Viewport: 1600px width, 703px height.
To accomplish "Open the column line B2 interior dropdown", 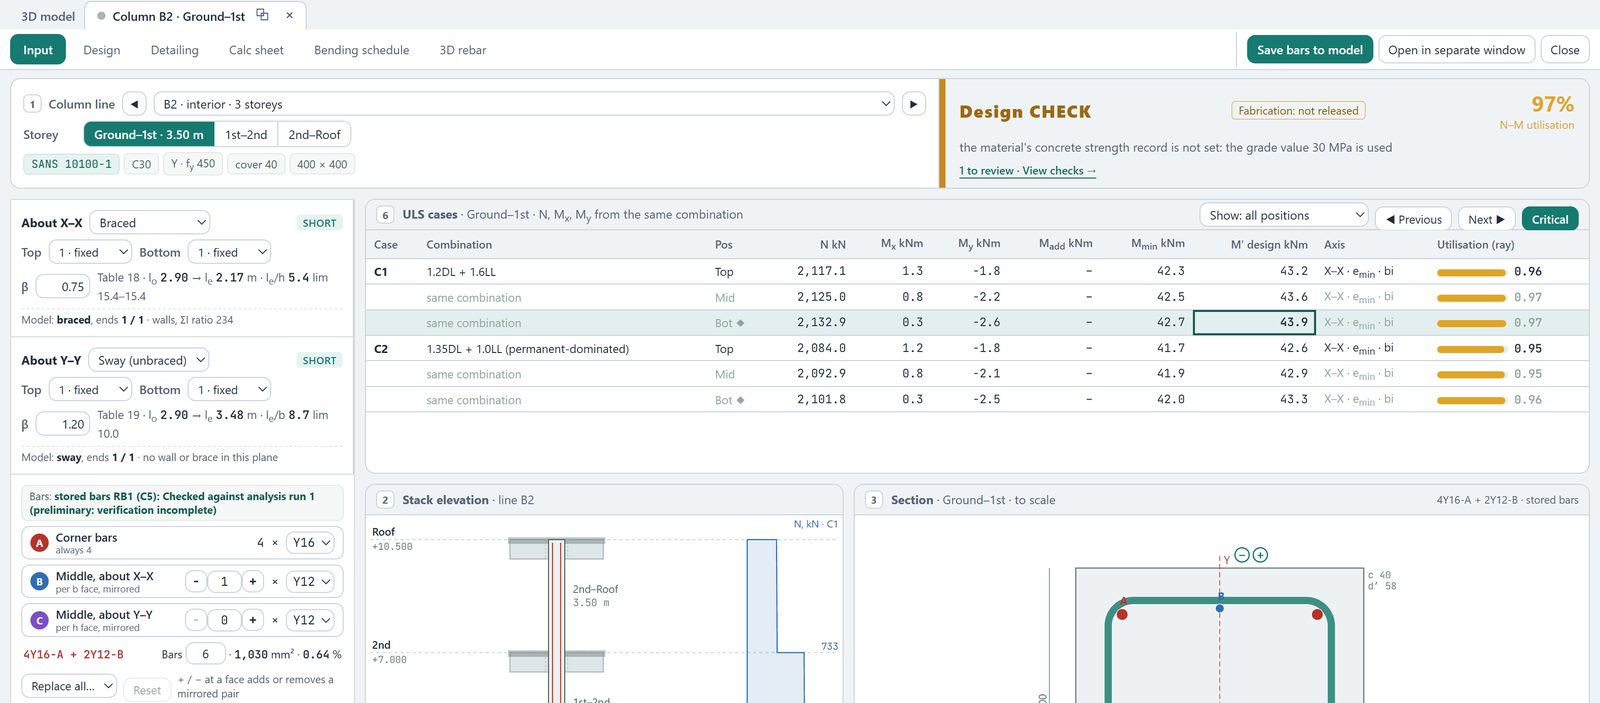I will (x=526, y=104).
